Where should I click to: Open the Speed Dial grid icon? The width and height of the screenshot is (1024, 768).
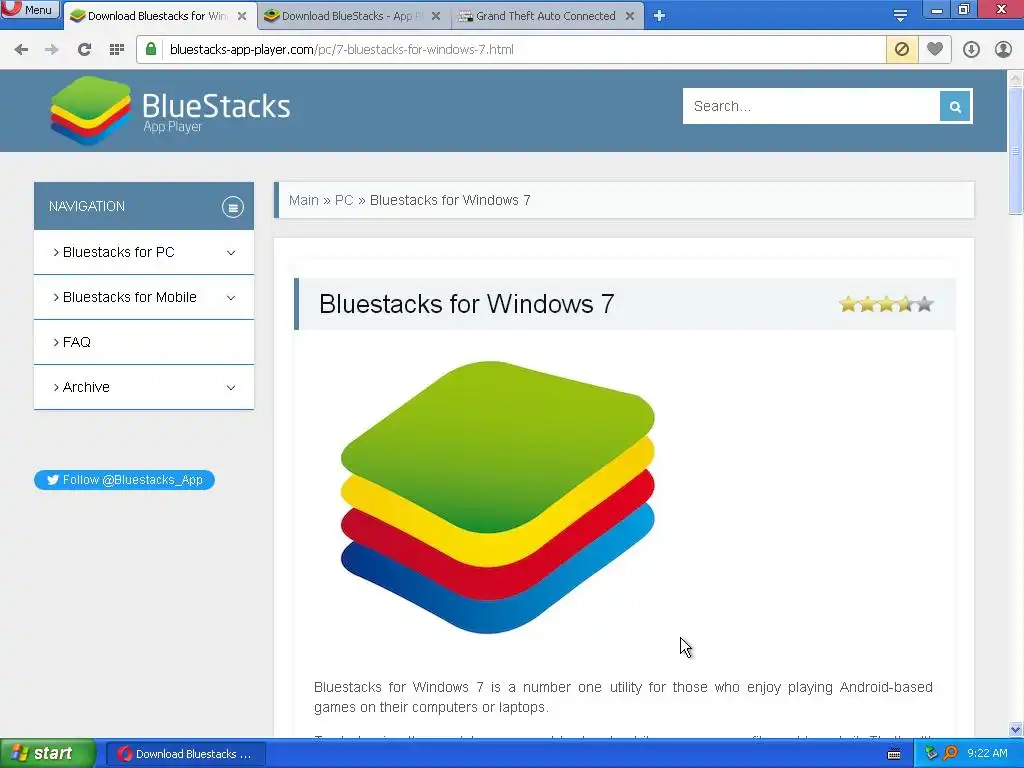click(116, 50)
